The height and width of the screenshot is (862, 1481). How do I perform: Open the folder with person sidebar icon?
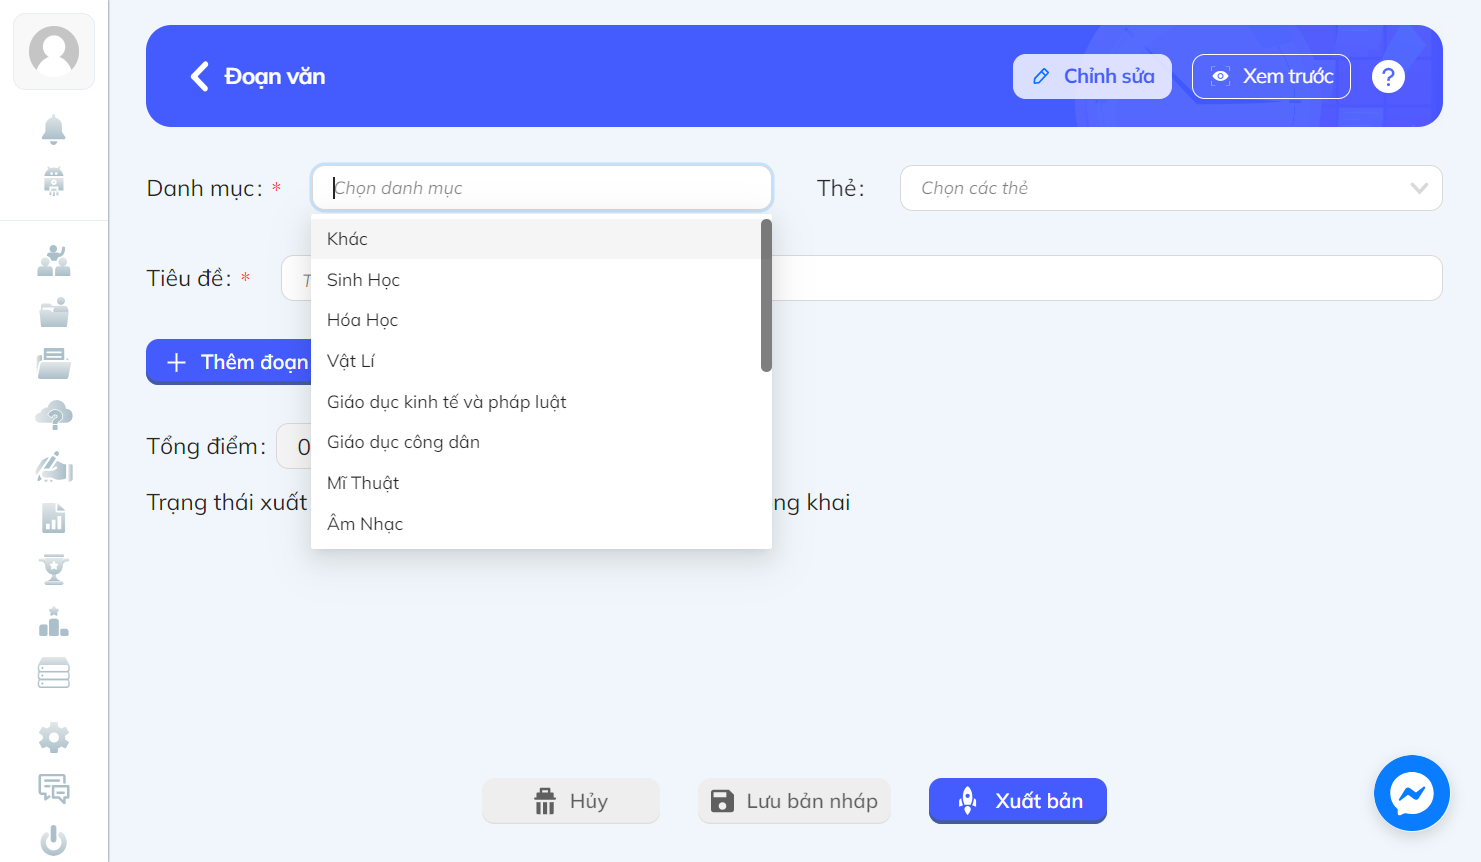click(54, 312)
